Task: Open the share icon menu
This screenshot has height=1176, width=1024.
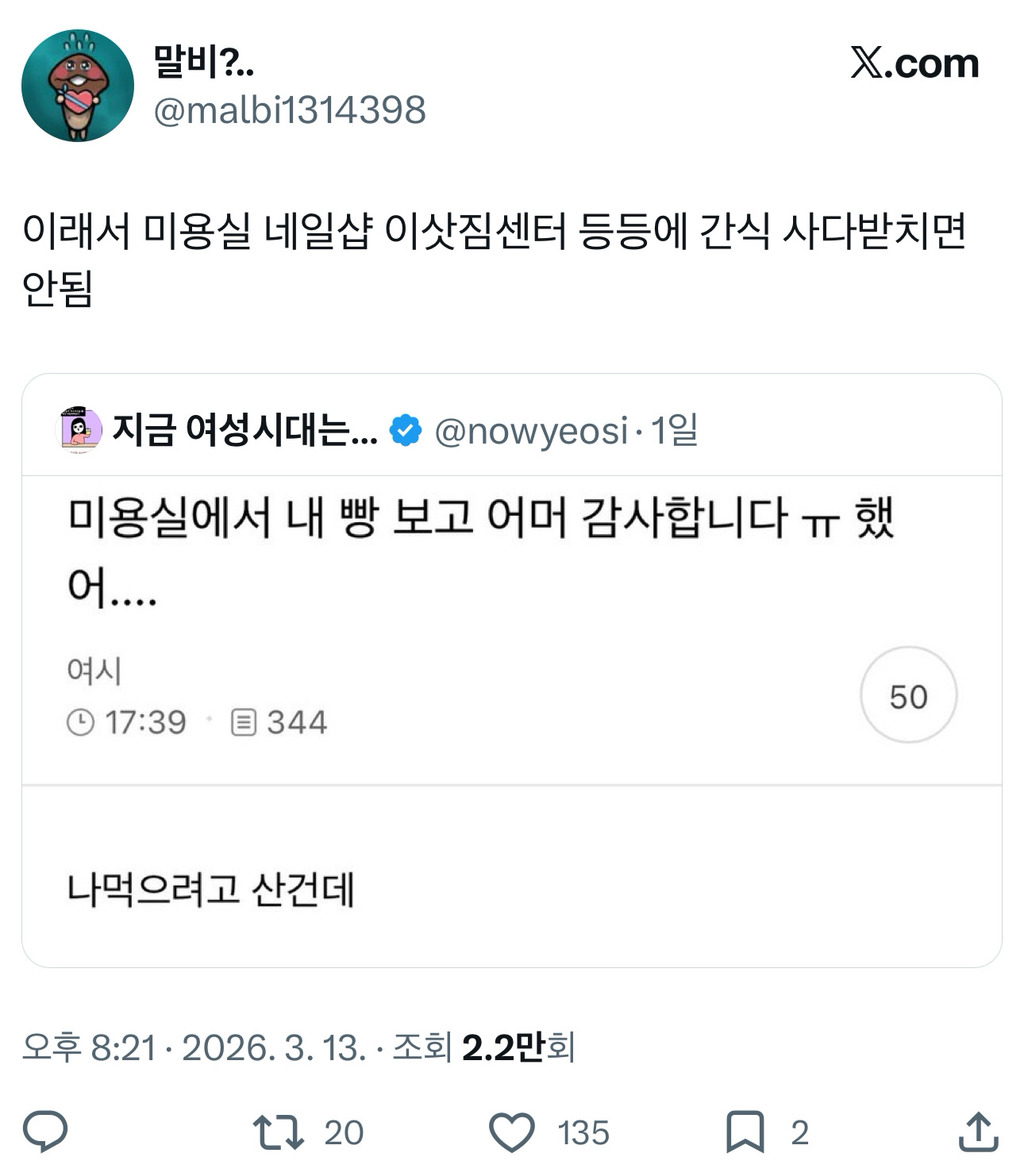Action: click(x=977, y=1132)
